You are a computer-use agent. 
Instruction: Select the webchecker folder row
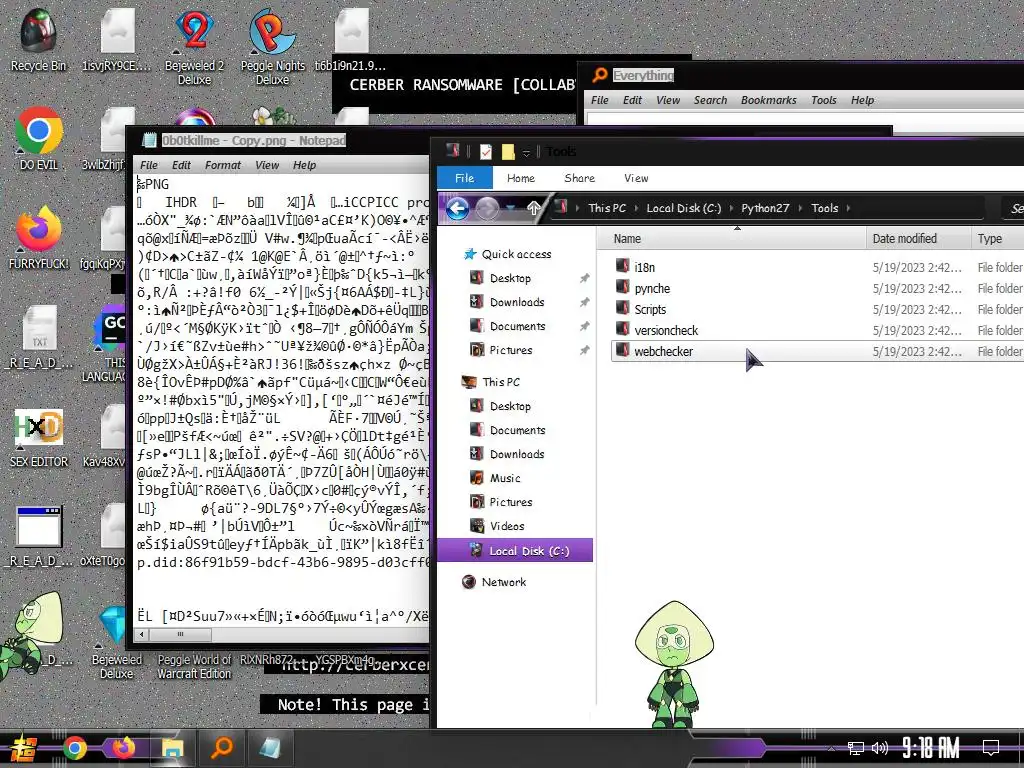[x=818, y=351]
